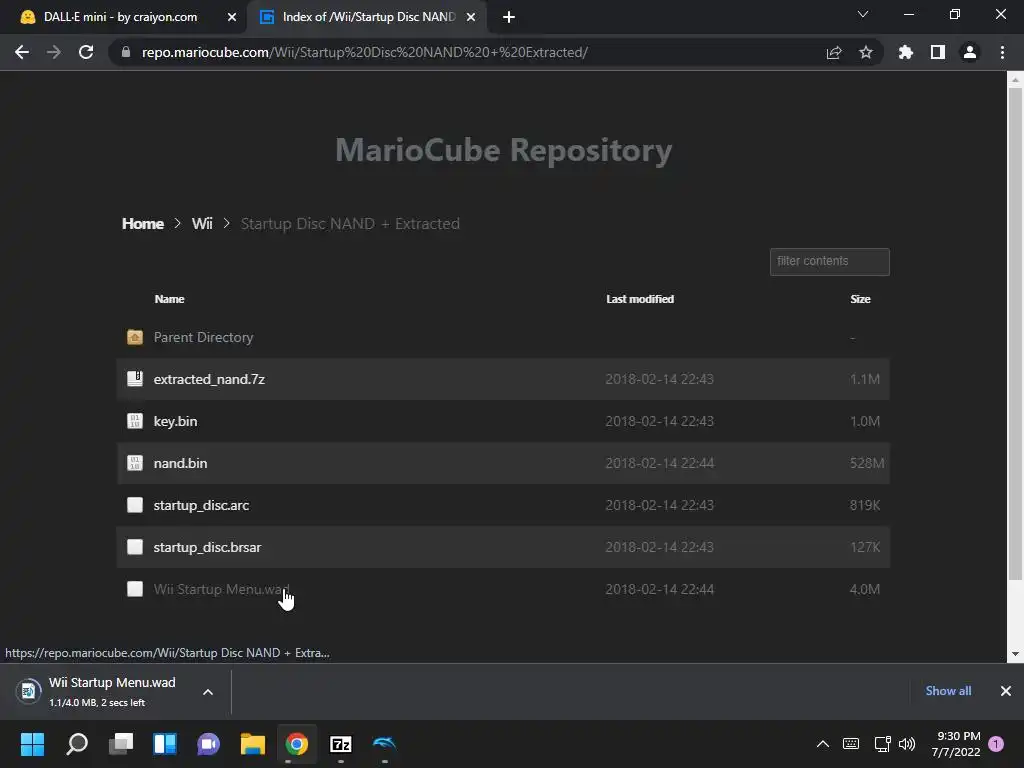Click the archive icon beside extracted_nand.7z
The width and height of the screenshot is (1024, 768).
point(135,379)
